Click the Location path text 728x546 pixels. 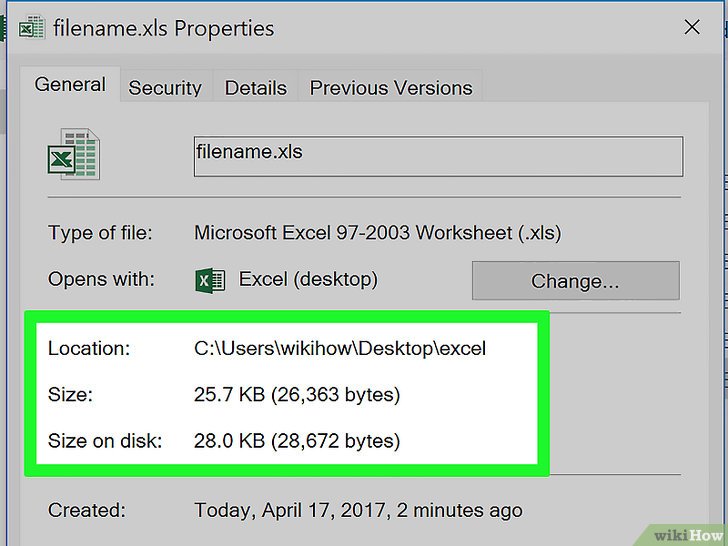[340, 348]
